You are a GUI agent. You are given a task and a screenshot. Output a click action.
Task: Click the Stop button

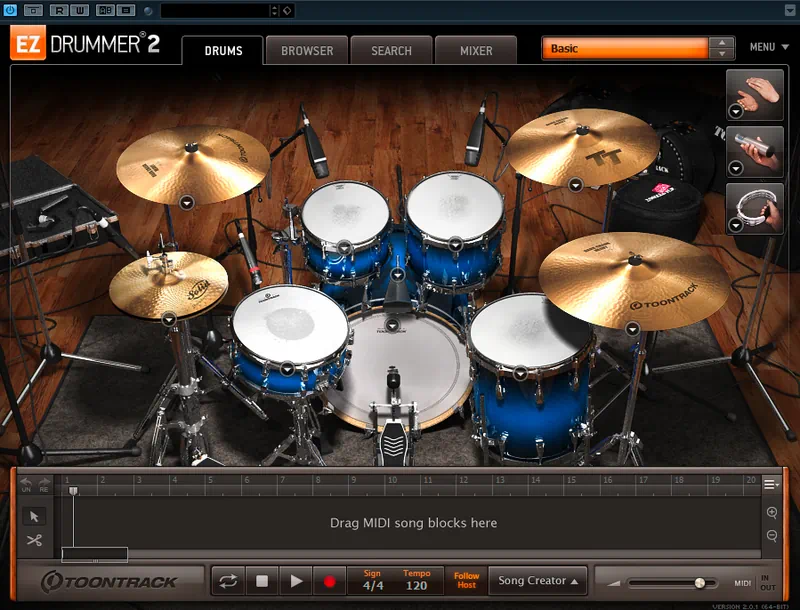(x=262, y=581)
